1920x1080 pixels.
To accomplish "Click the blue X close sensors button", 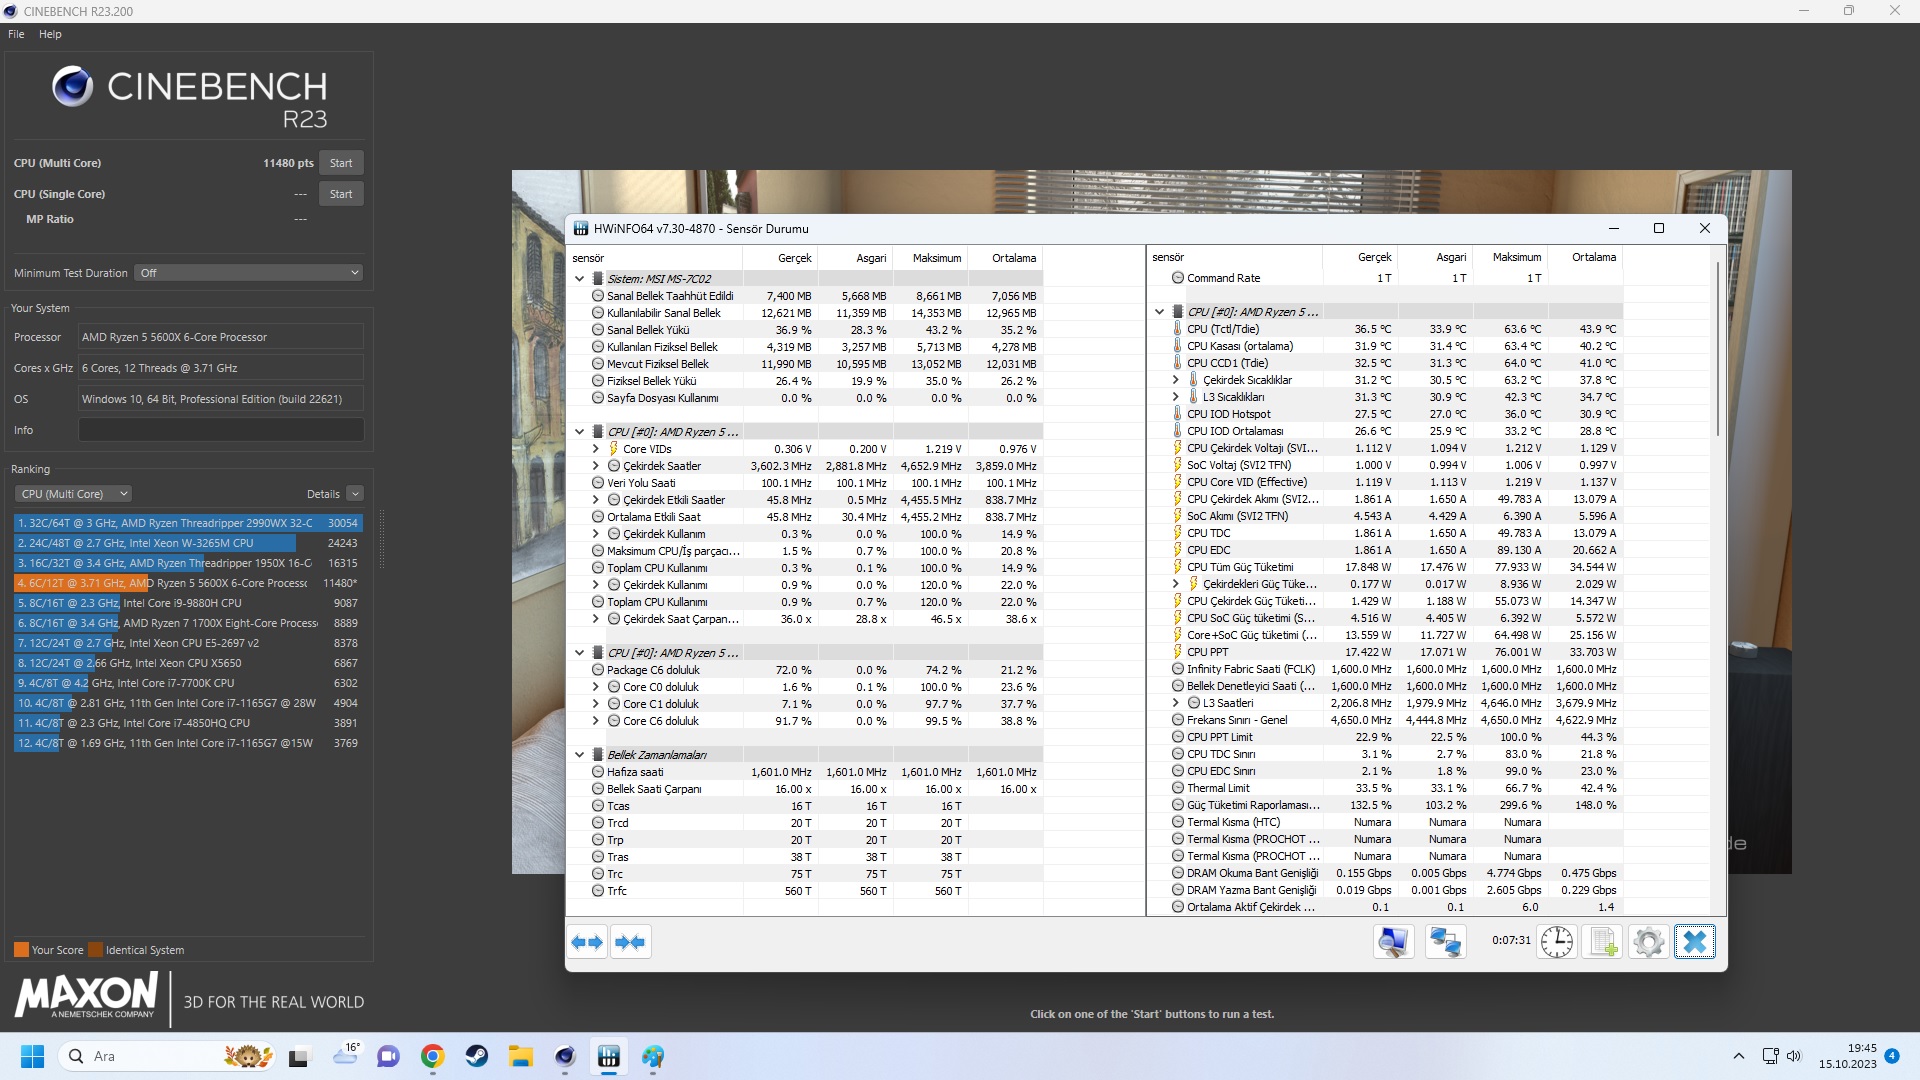I will click(1695, 942).
